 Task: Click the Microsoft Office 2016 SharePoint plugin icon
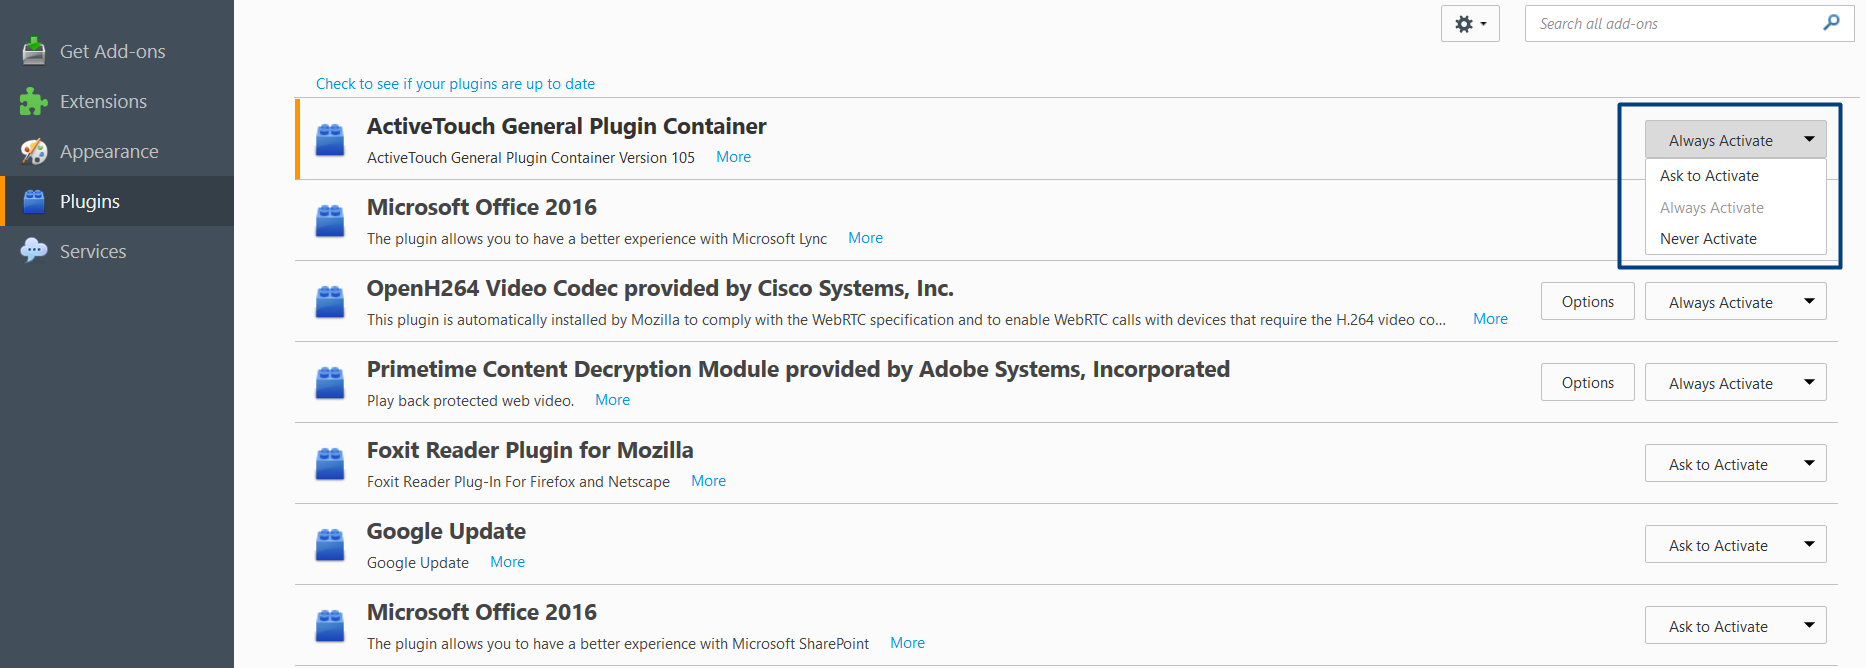point(330,625)
